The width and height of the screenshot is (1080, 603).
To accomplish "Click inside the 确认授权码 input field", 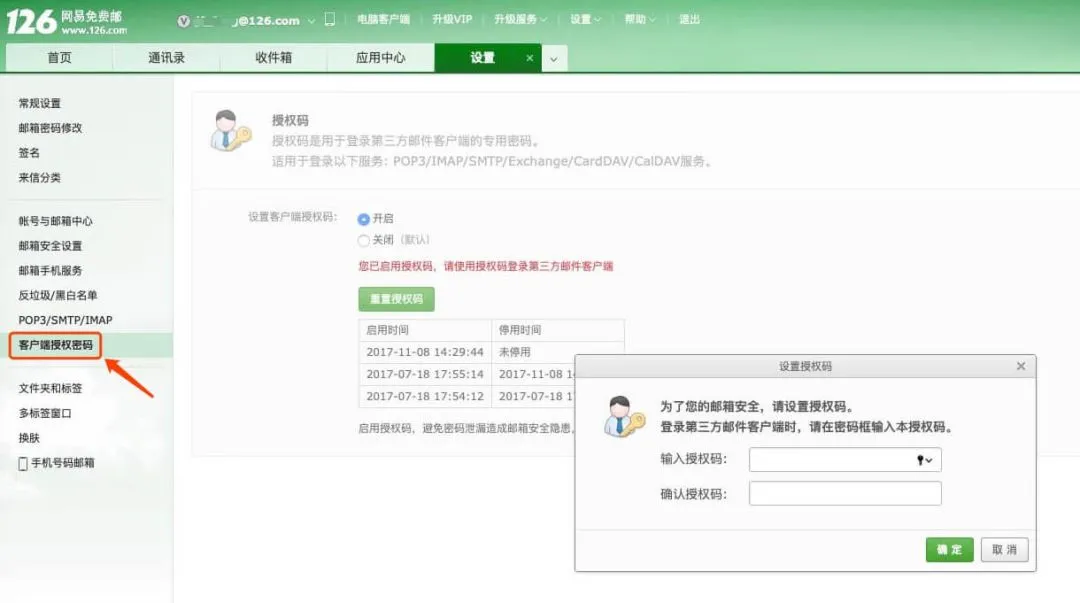I will 845,493.
